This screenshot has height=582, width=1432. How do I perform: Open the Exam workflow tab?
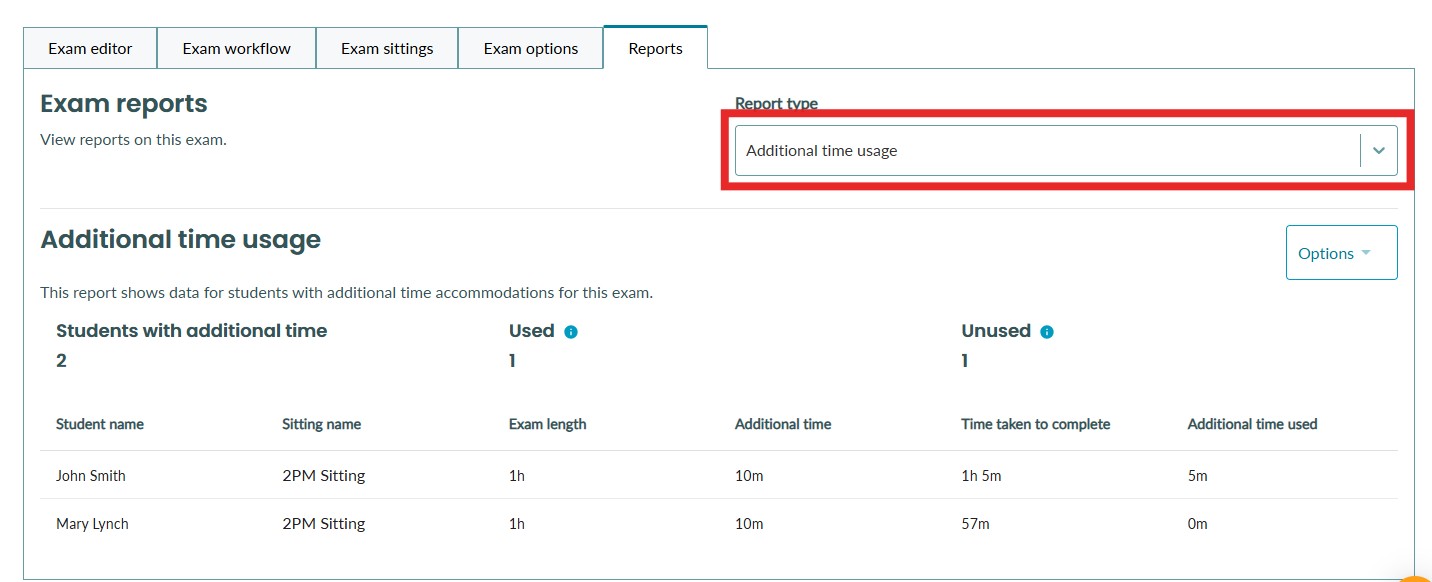tap(237, 48)
